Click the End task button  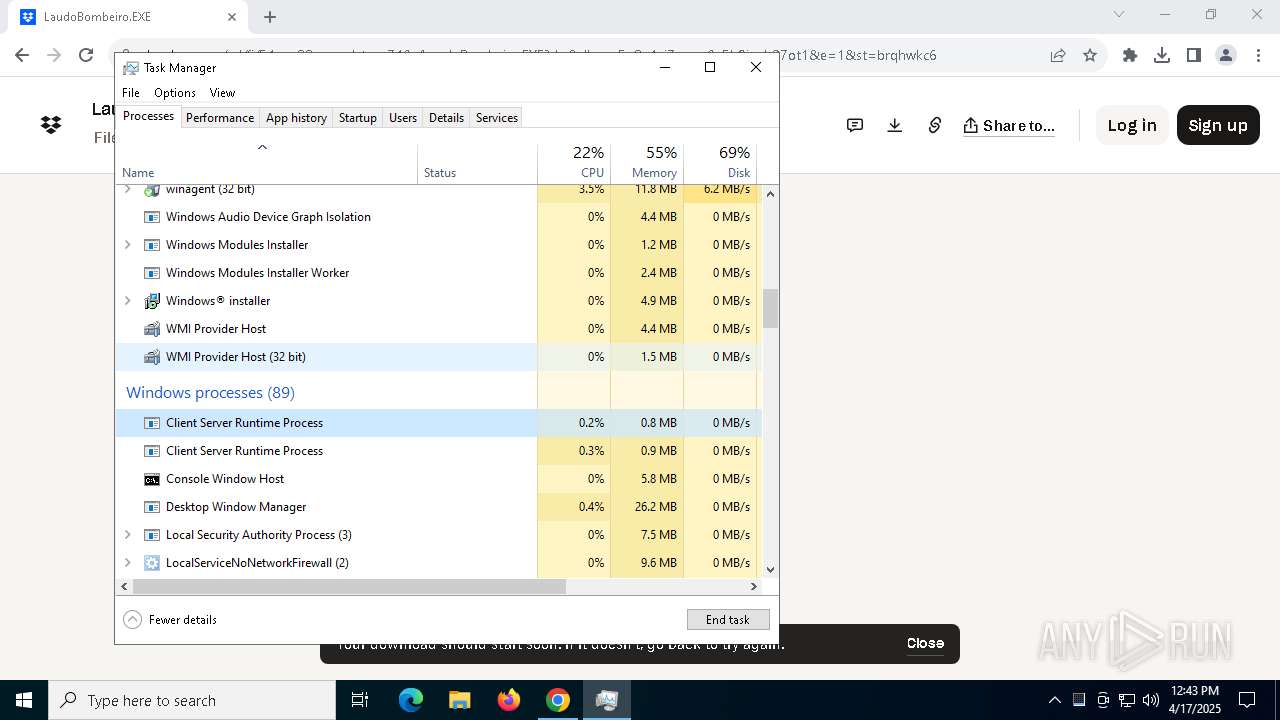point(728,620)
